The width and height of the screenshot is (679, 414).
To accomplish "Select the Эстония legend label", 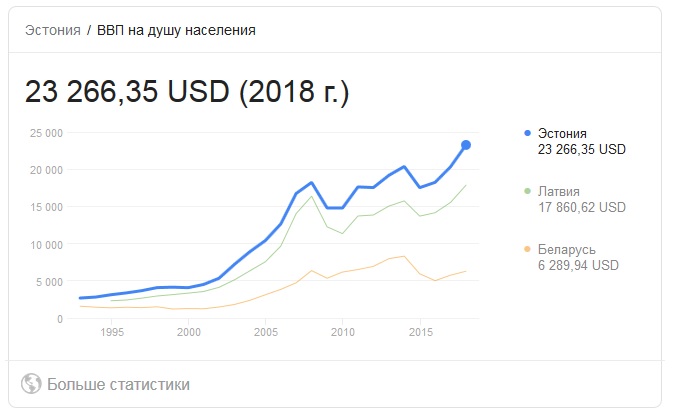I will click(x=562, y=133).
